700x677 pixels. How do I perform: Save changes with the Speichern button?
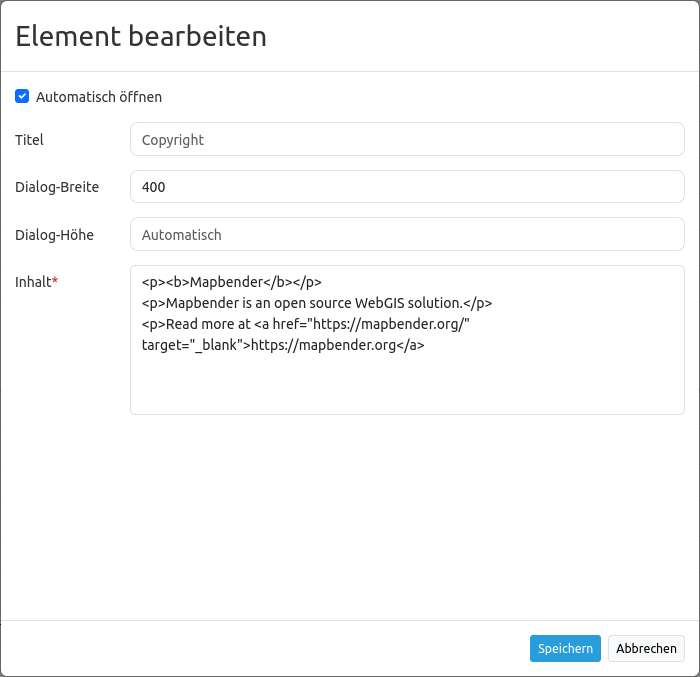(565, 648)
